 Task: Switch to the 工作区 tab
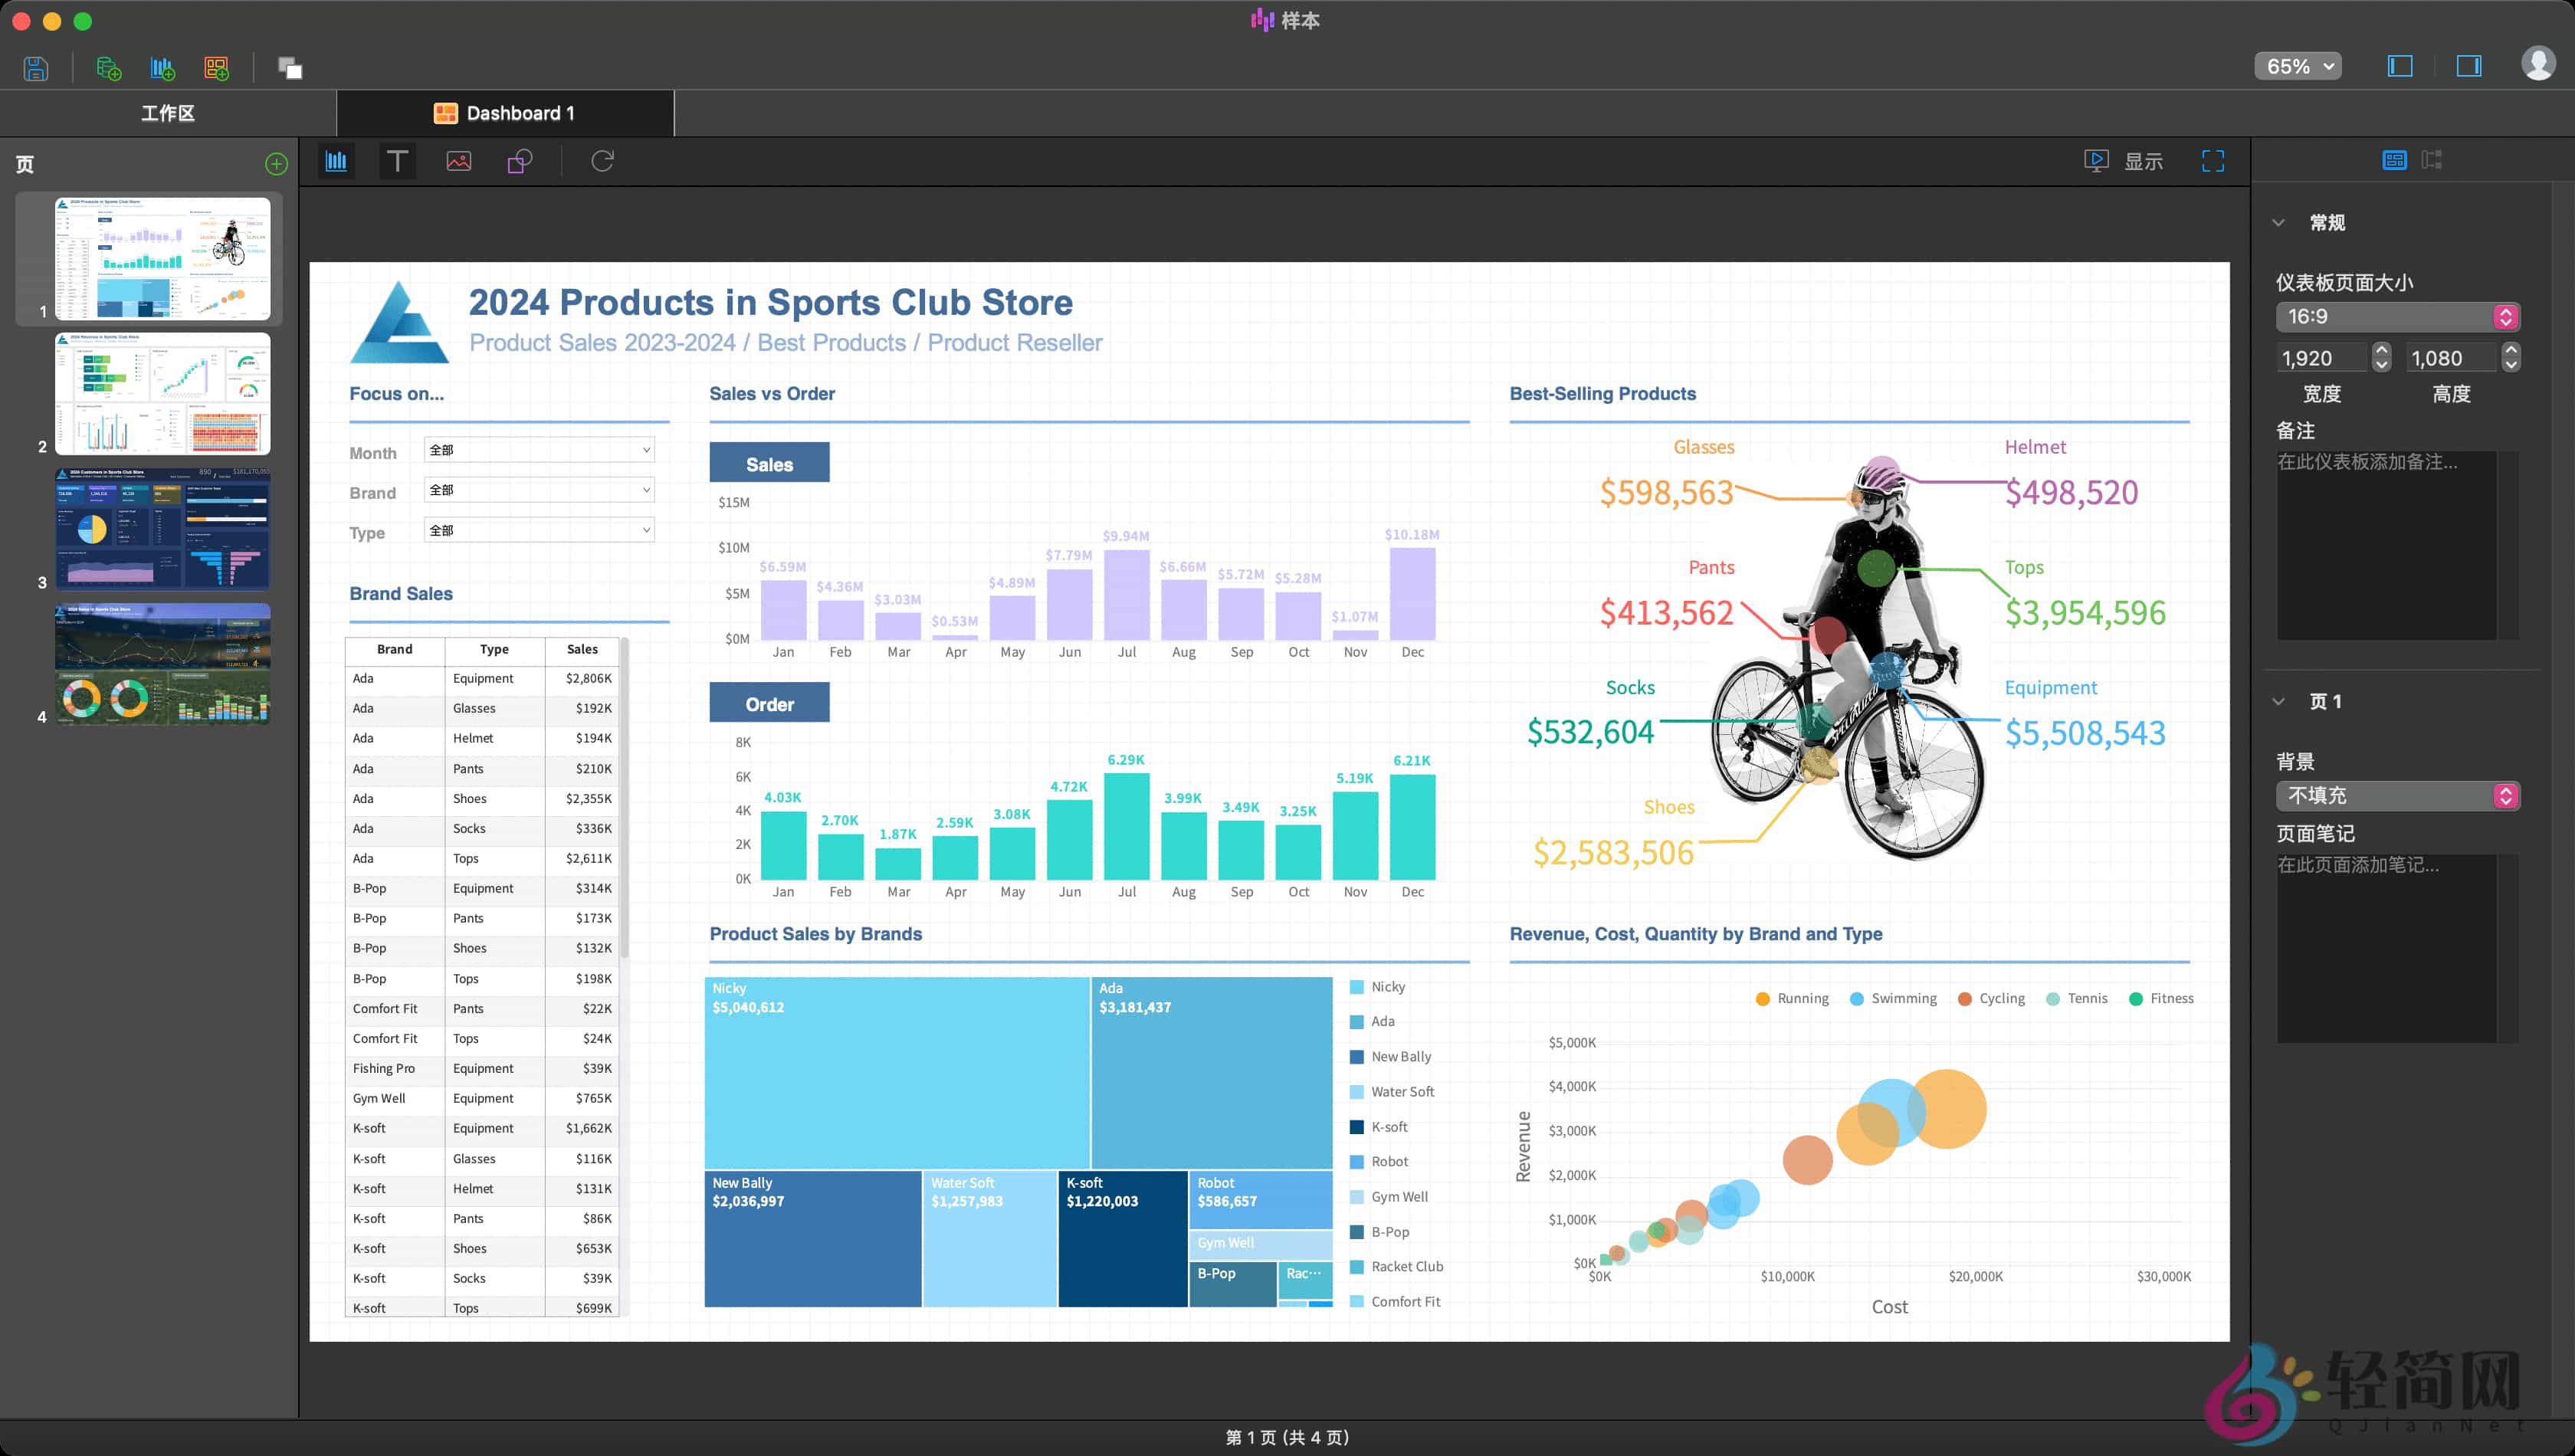[x=168, y=113]
